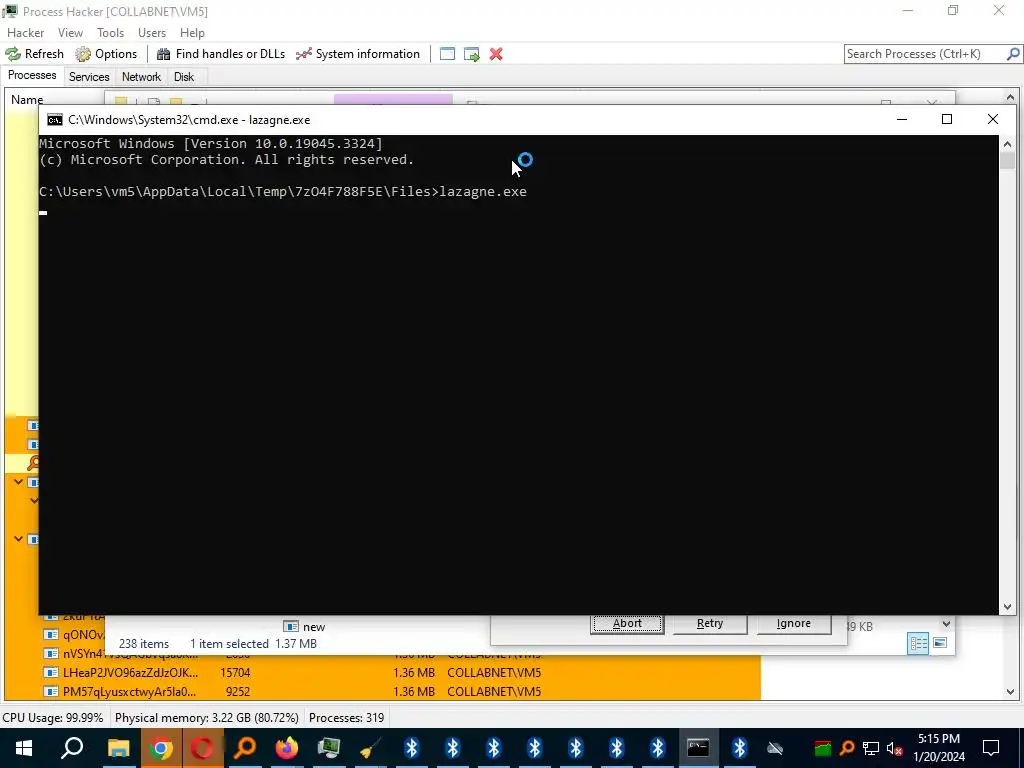
Task: Click 'Processes: 319' status entry
Action: pos(346,717)
